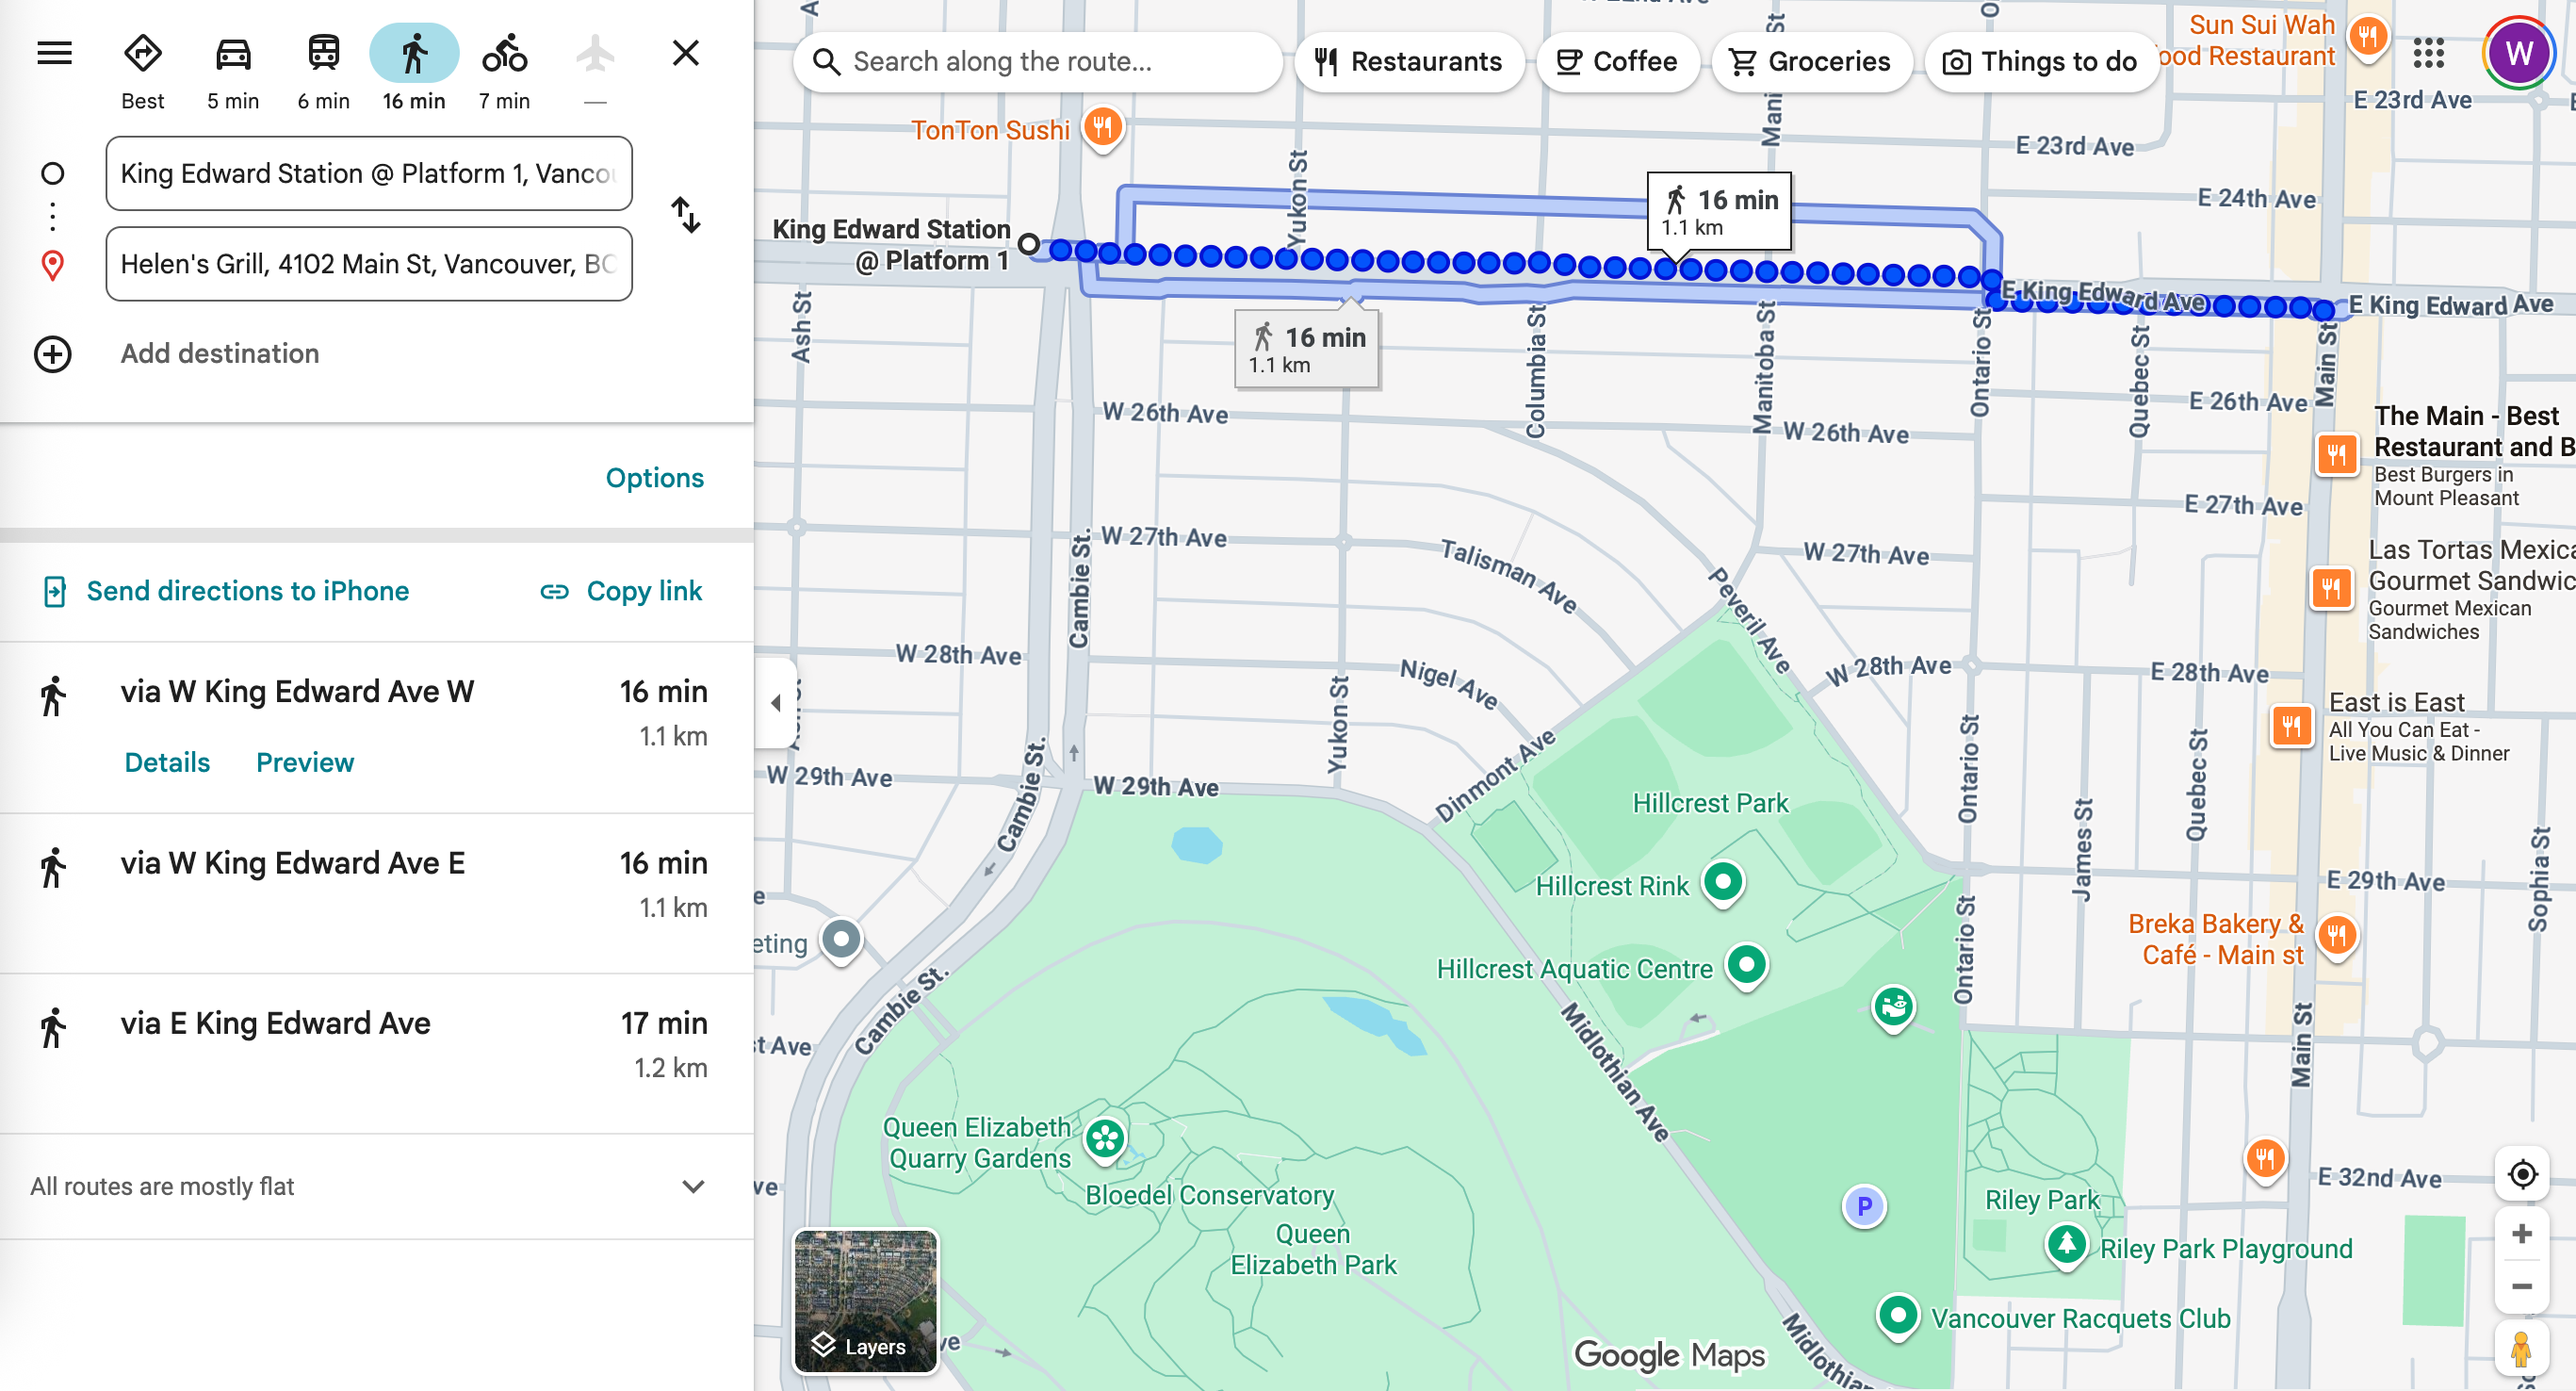Activate Street View pegman

pos(2522,1349)
